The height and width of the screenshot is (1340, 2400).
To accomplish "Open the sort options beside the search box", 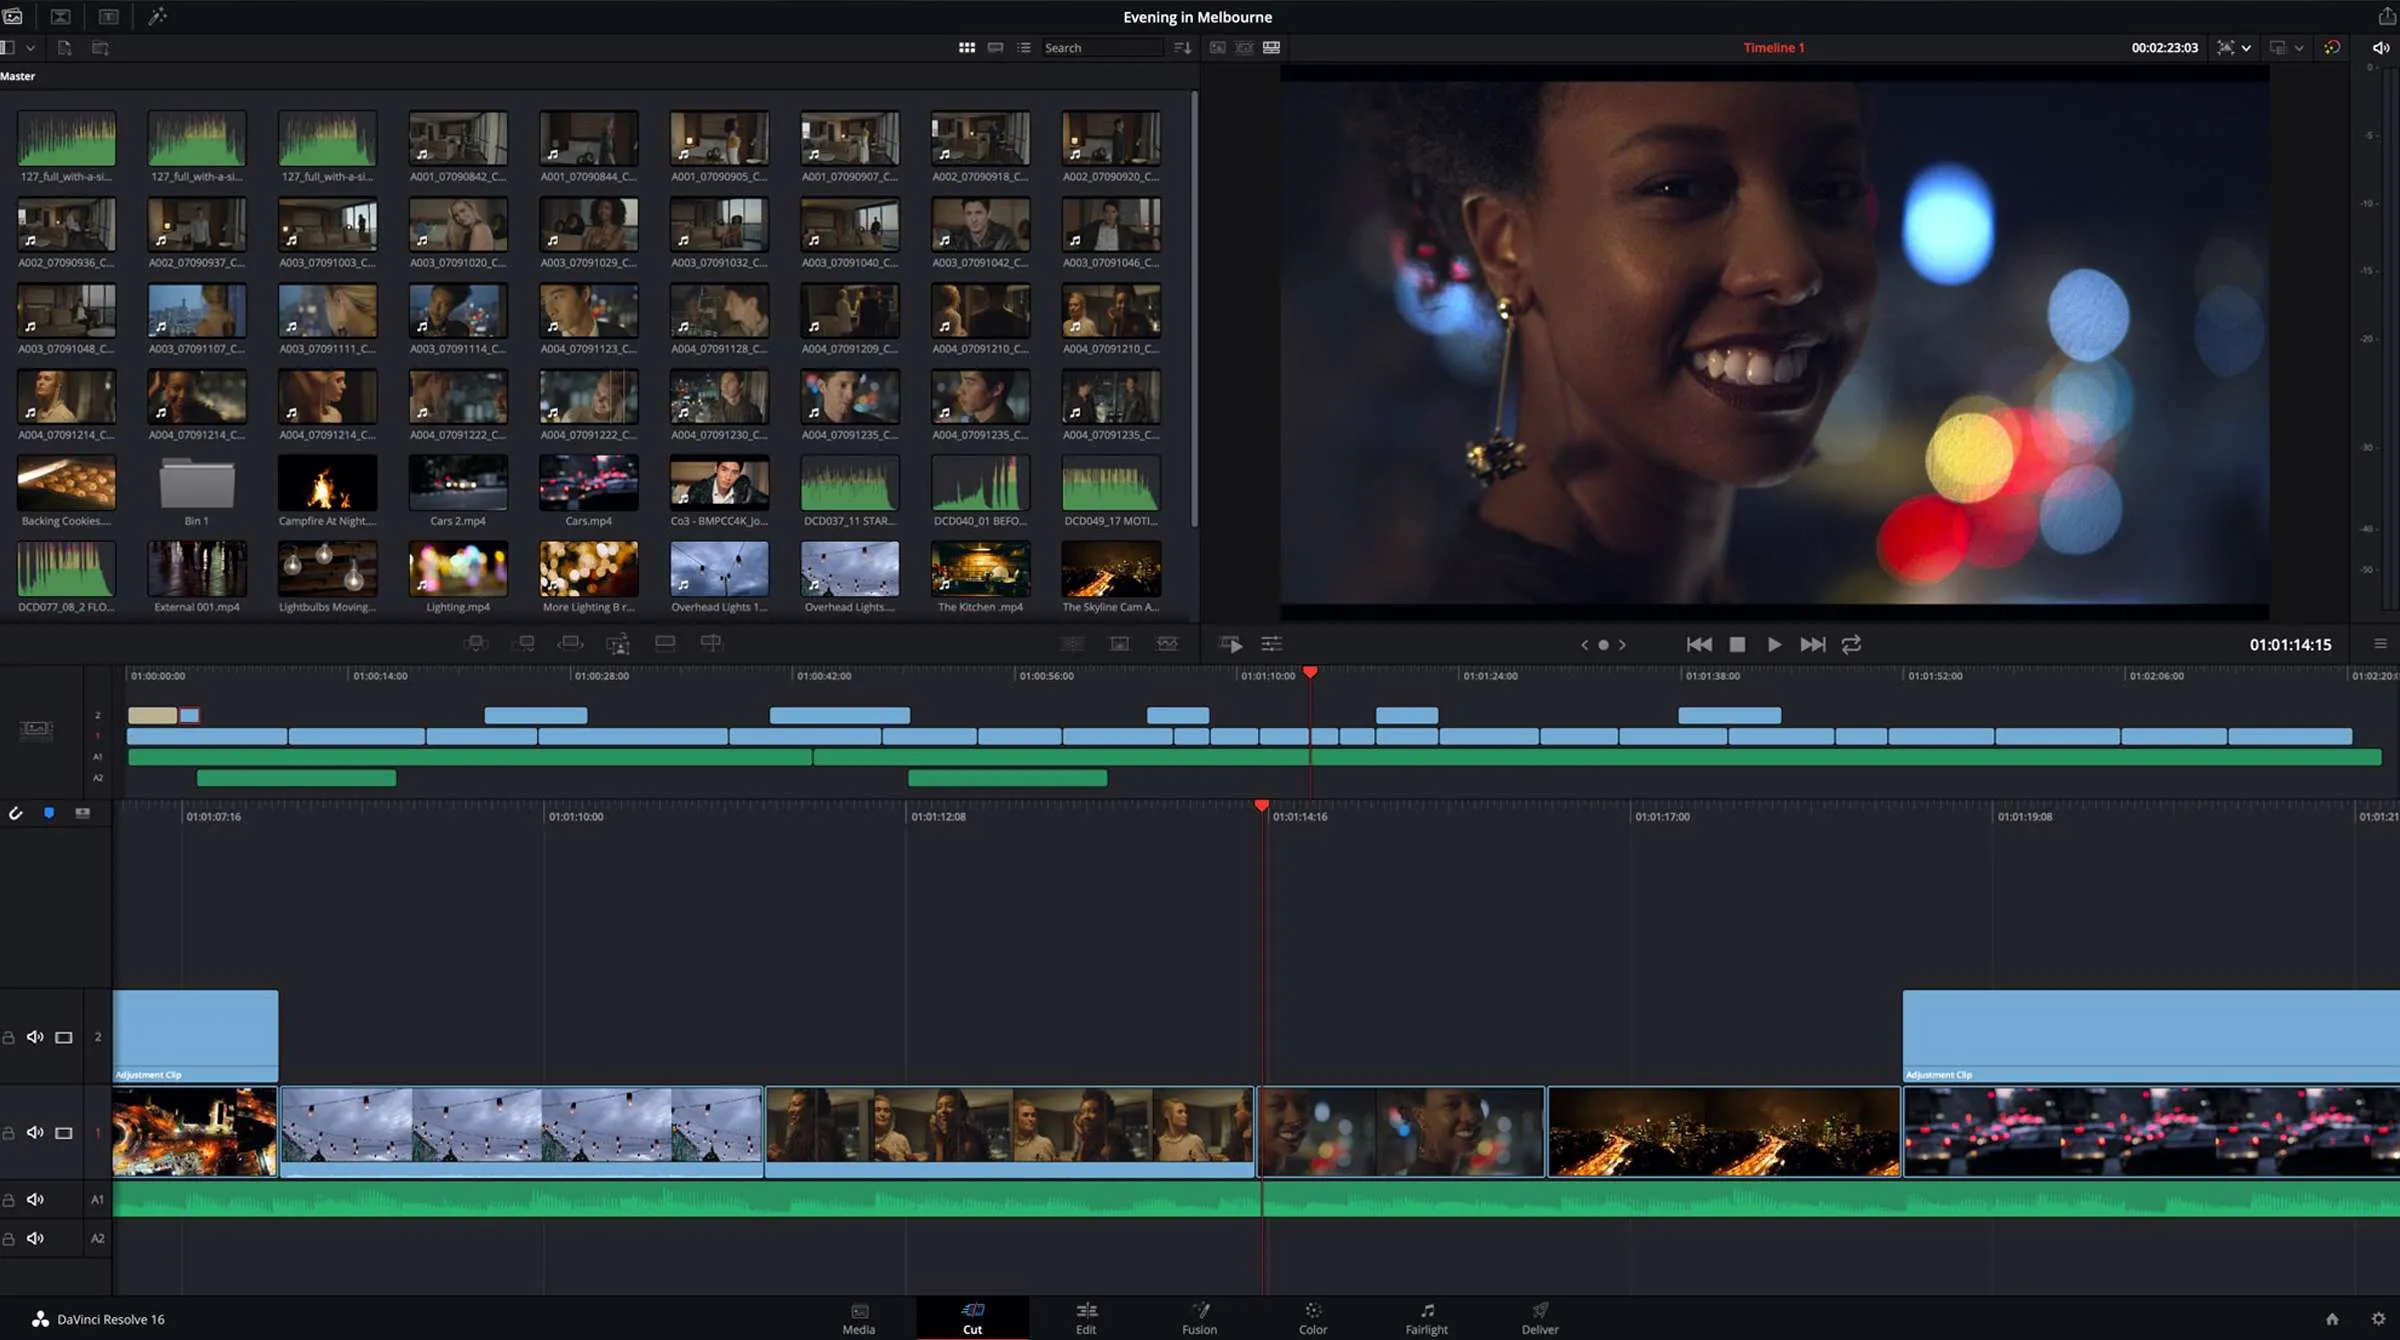I will tap(1180, 47).
